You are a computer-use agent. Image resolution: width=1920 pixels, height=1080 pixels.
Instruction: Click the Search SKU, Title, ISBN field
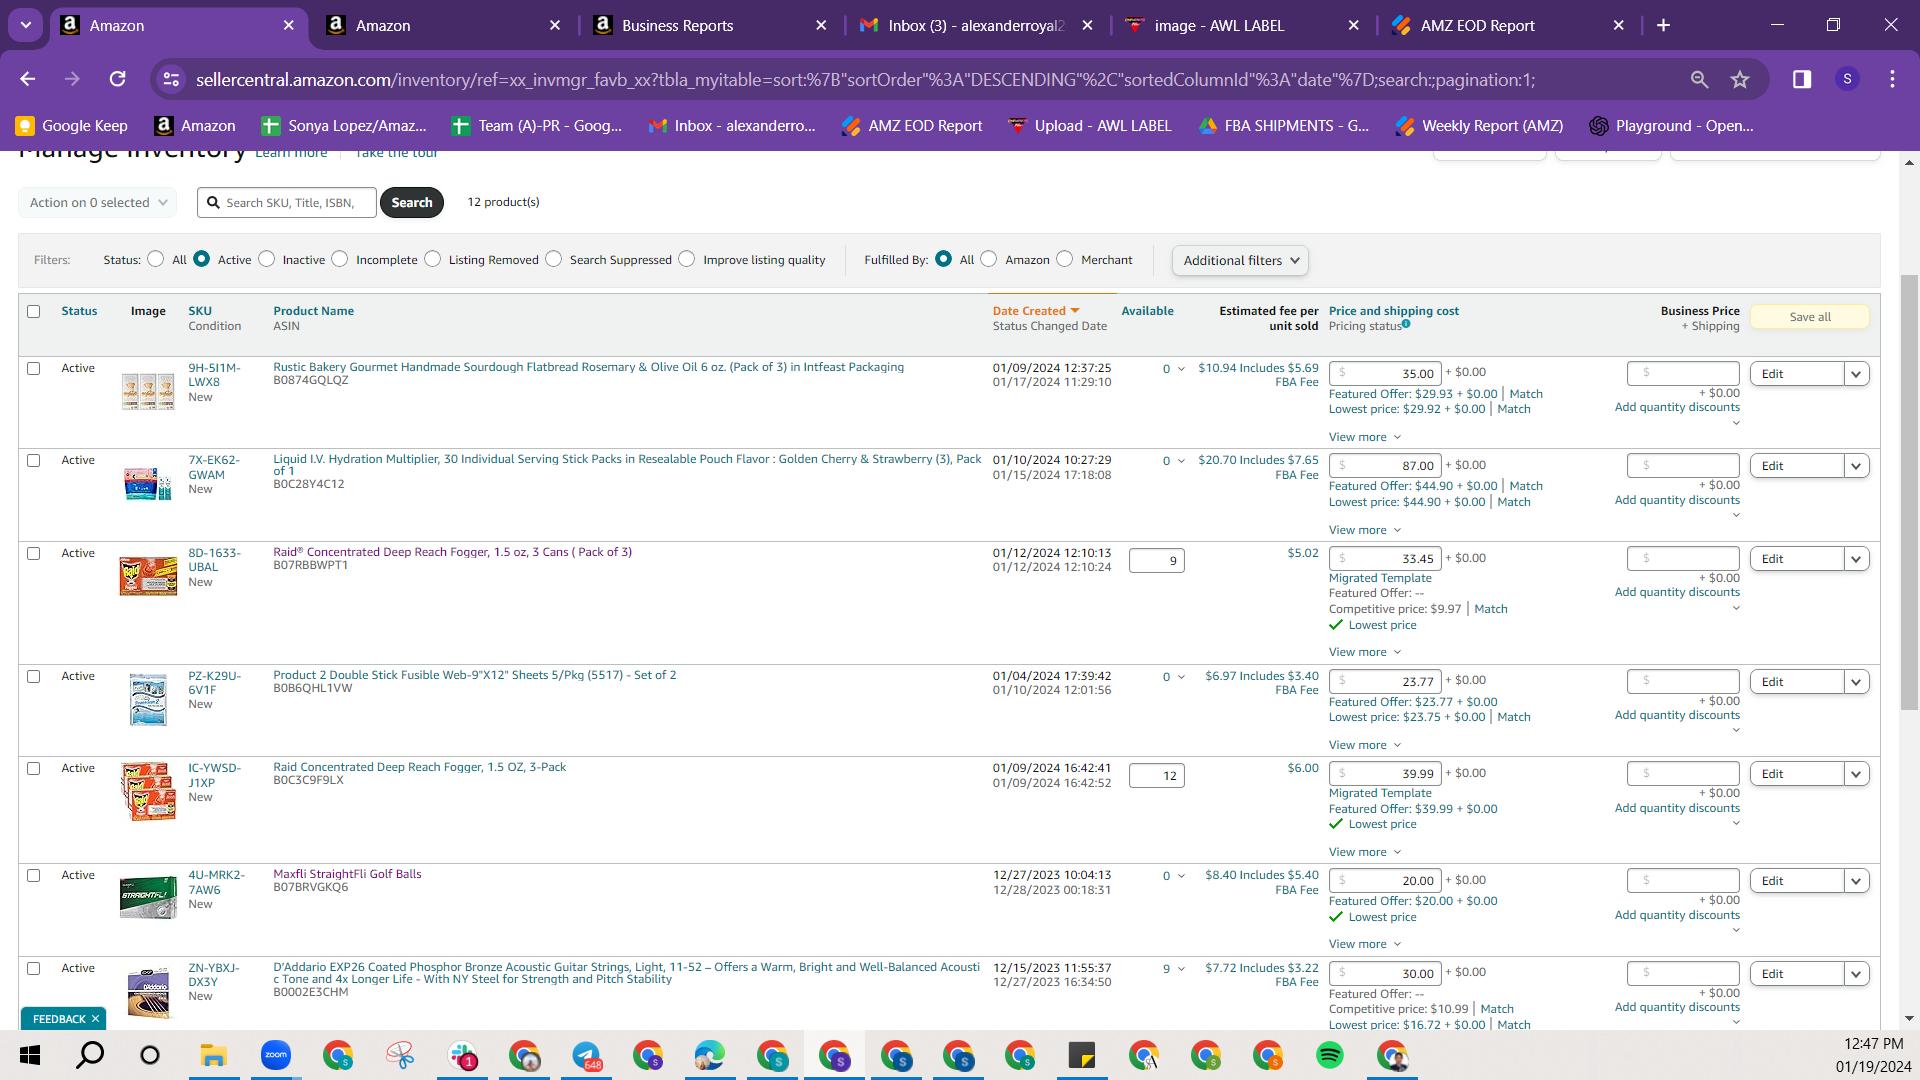pos(287,203)
